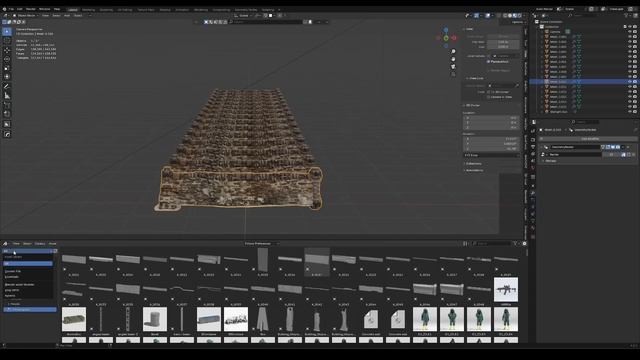Click the red X axis on navigation gizmo
Image resolution: width=640 pixels, height=360 pixels.
[454, 38]
